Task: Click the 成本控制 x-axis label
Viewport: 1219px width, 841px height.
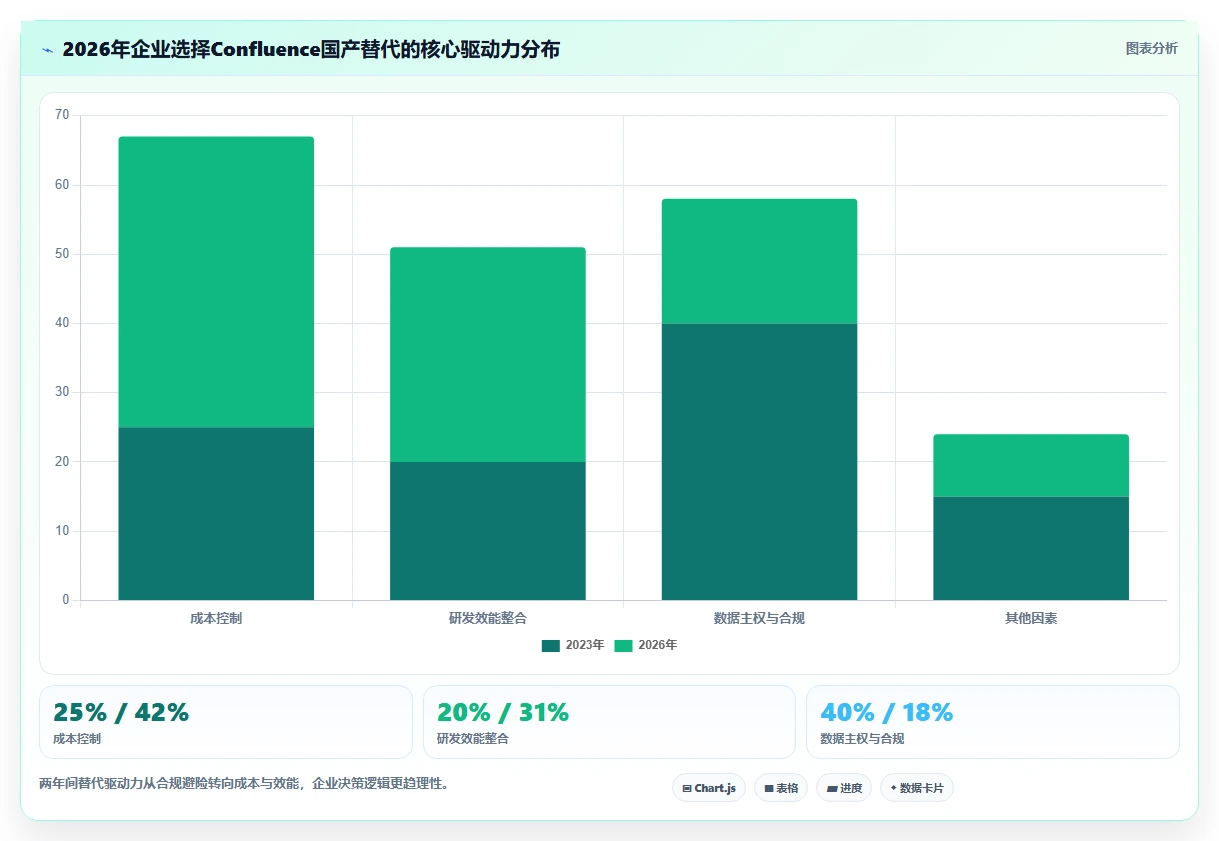Action: pyautogui.click(x=216, y=618)
